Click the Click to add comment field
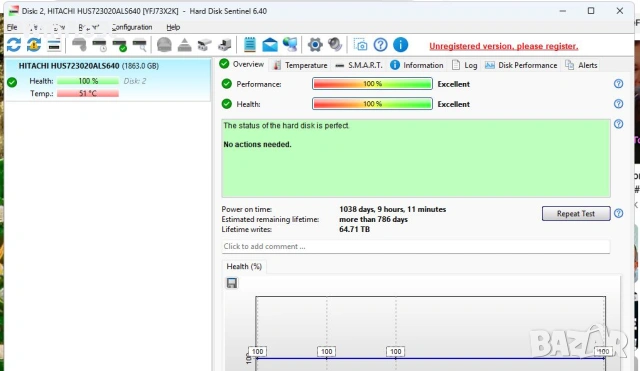Viewport: 640px width, 371px height. (416, 247)
